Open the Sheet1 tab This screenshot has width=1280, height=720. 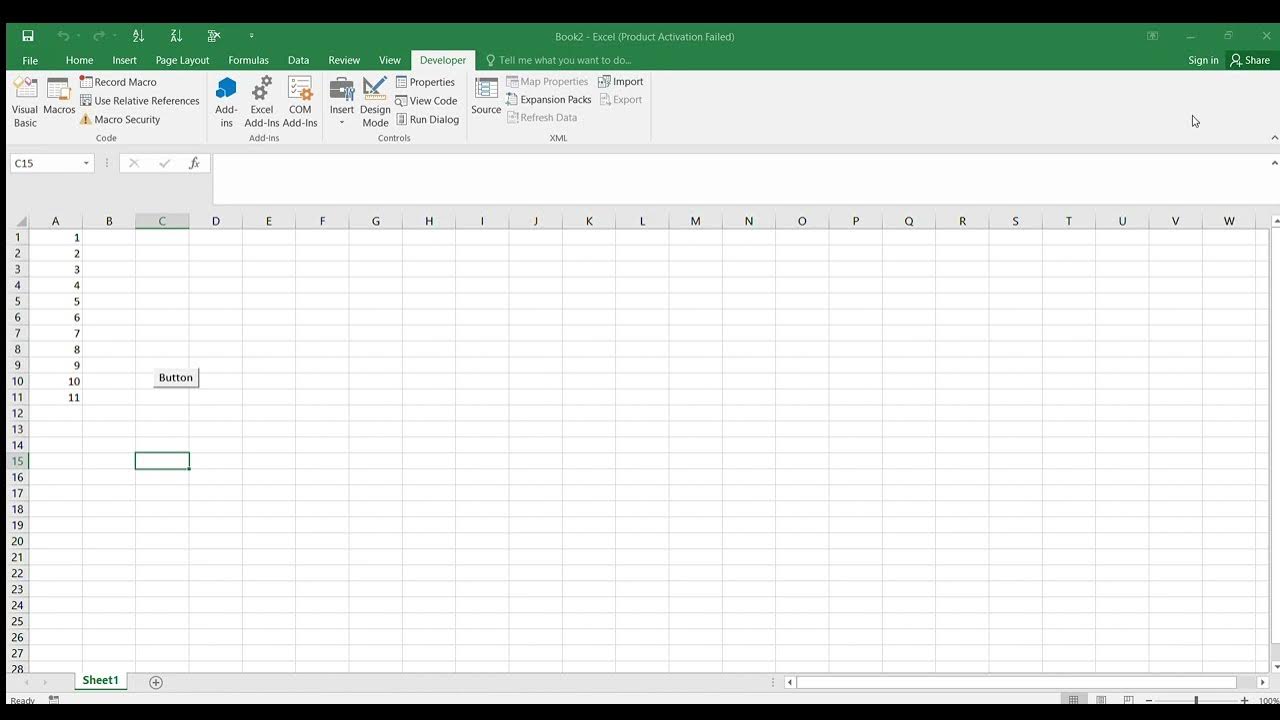coord(100,680)
